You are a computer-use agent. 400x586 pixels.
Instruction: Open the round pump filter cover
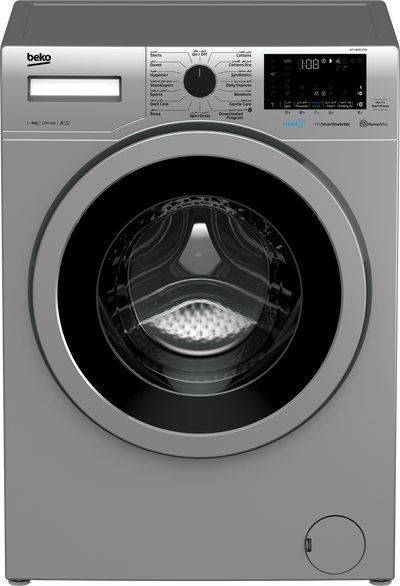click(x=335, y=544)
